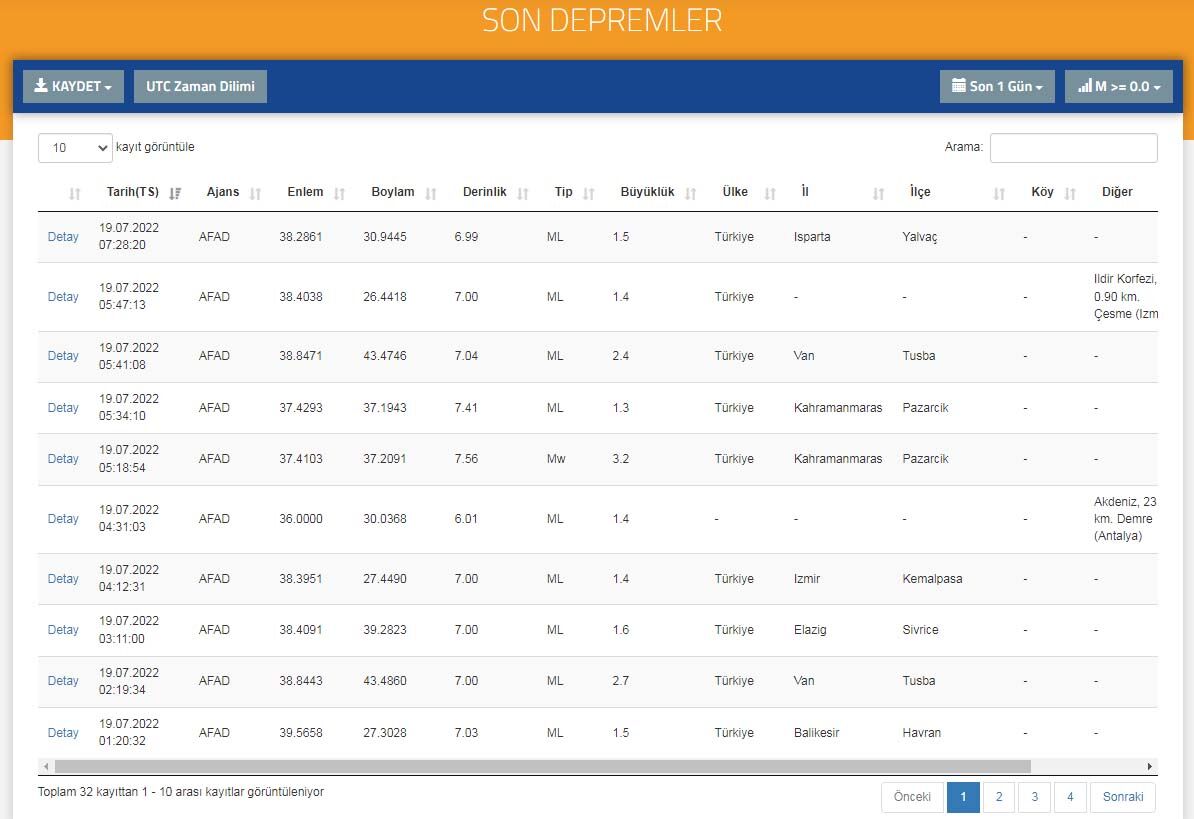Click the SON DEPREMLER page heading
The width and height of the screenshot is (1194, 819).
point(602,21)
